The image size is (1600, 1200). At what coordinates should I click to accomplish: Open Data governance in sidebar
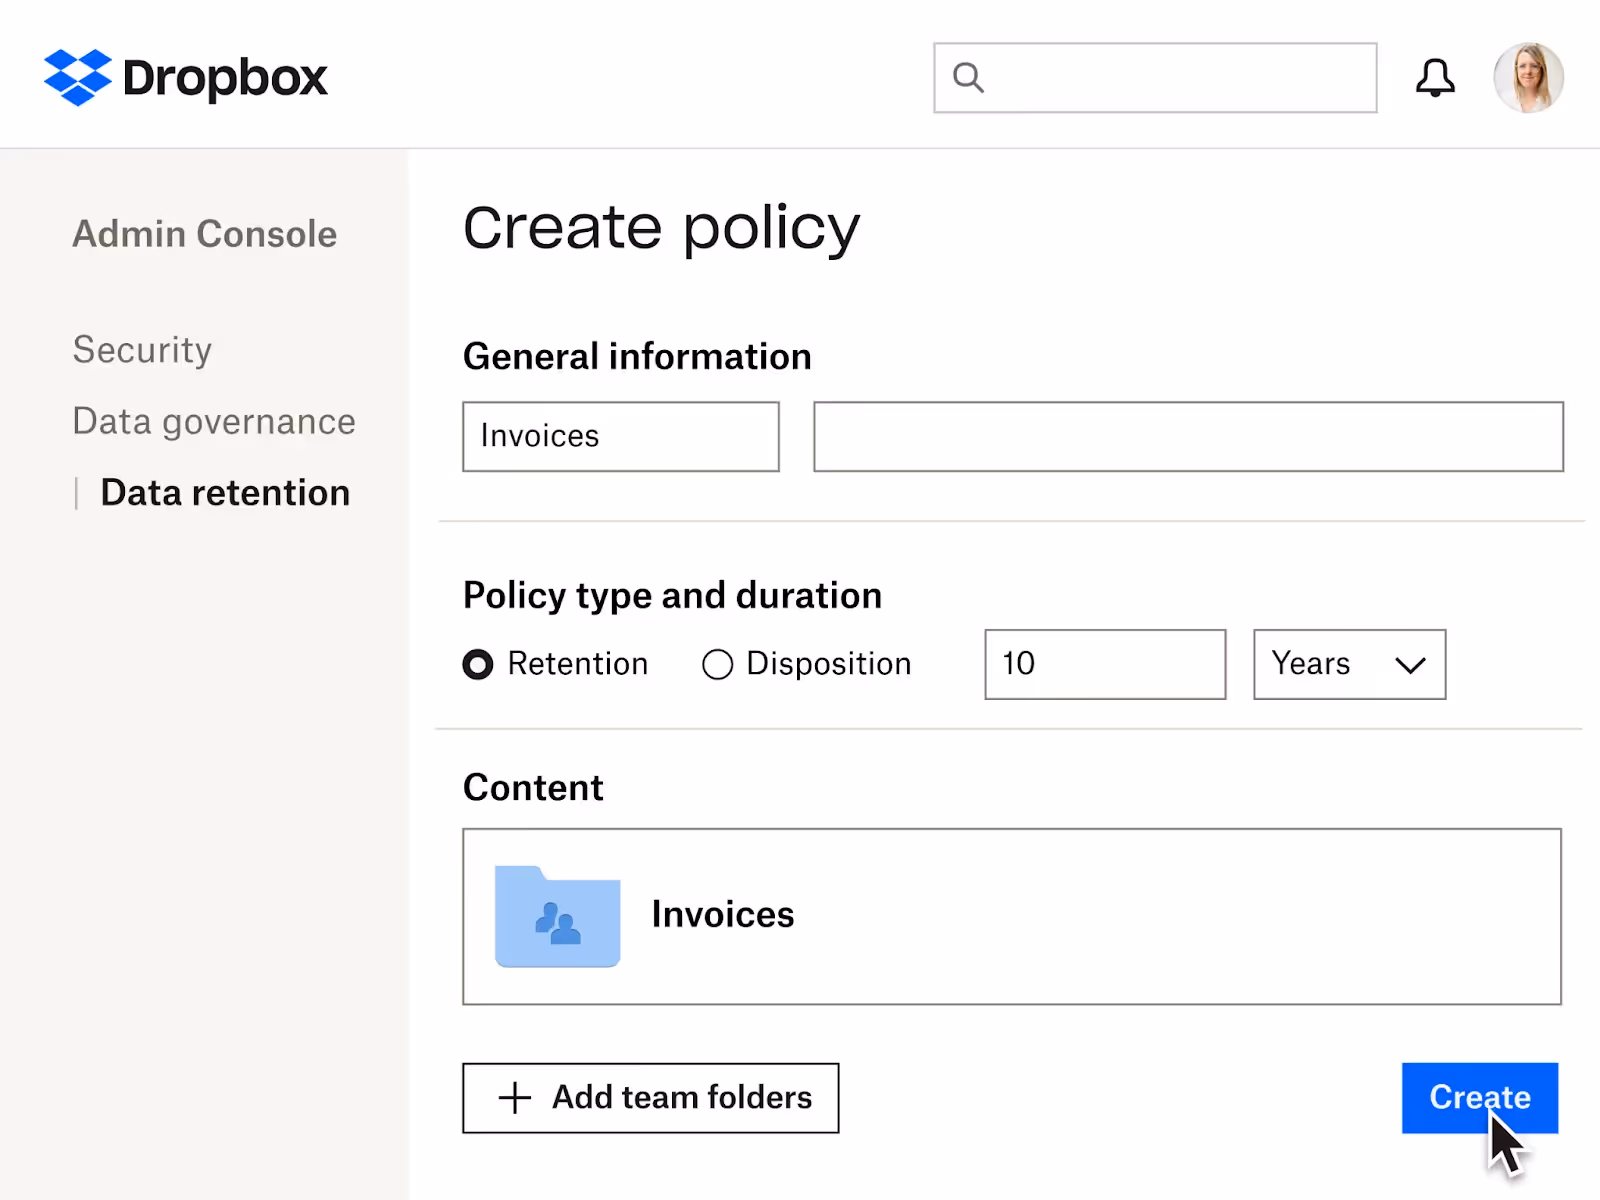pos(214,422)
